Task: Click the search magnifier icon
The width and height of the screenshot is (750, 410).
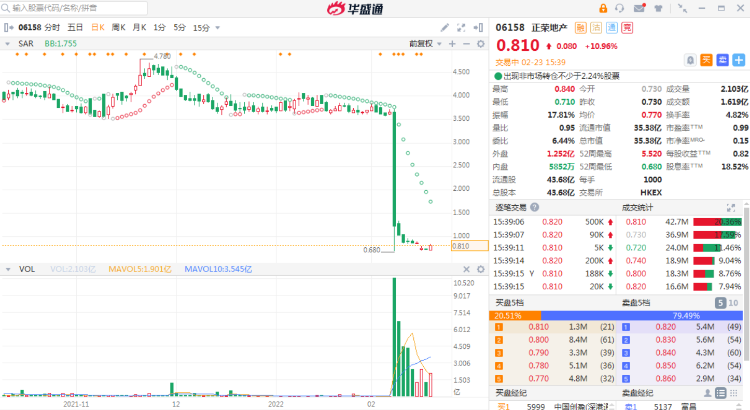Action: pyautogui.click(x=6, y=8)
